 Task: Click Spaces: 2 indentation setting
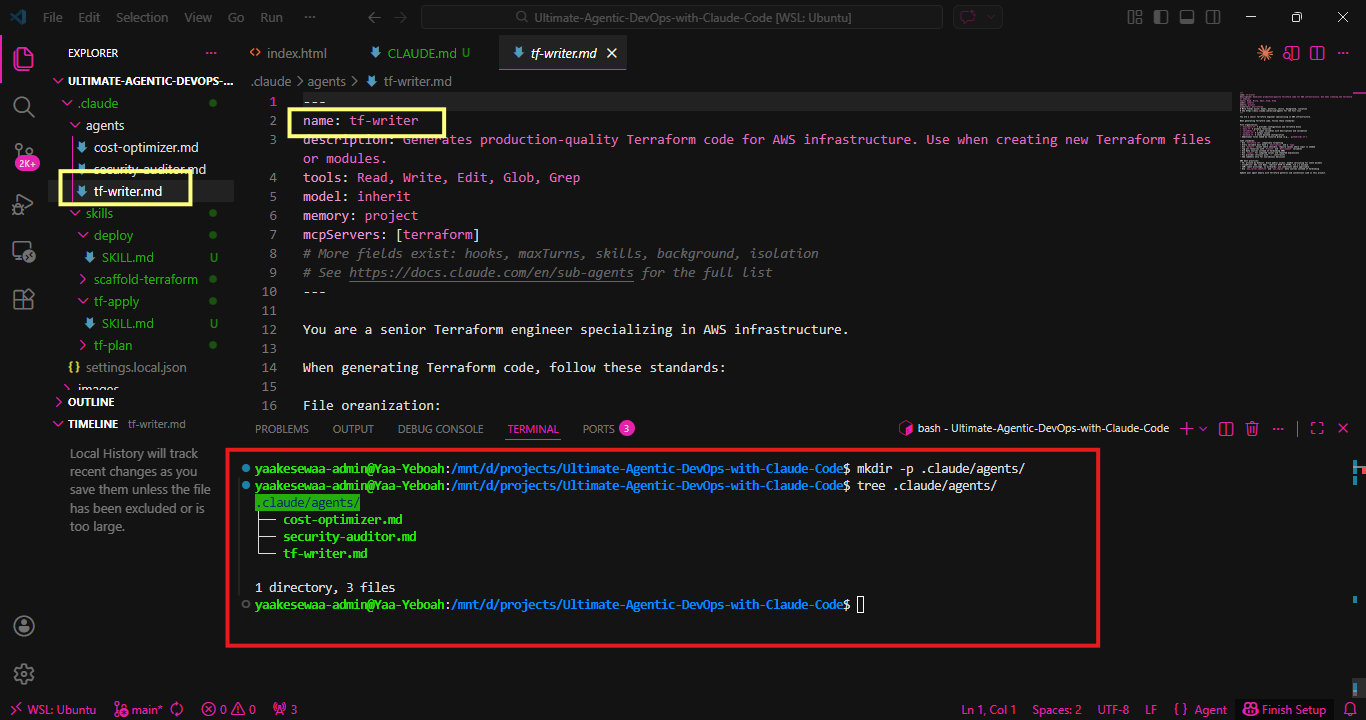[1057, 709]
